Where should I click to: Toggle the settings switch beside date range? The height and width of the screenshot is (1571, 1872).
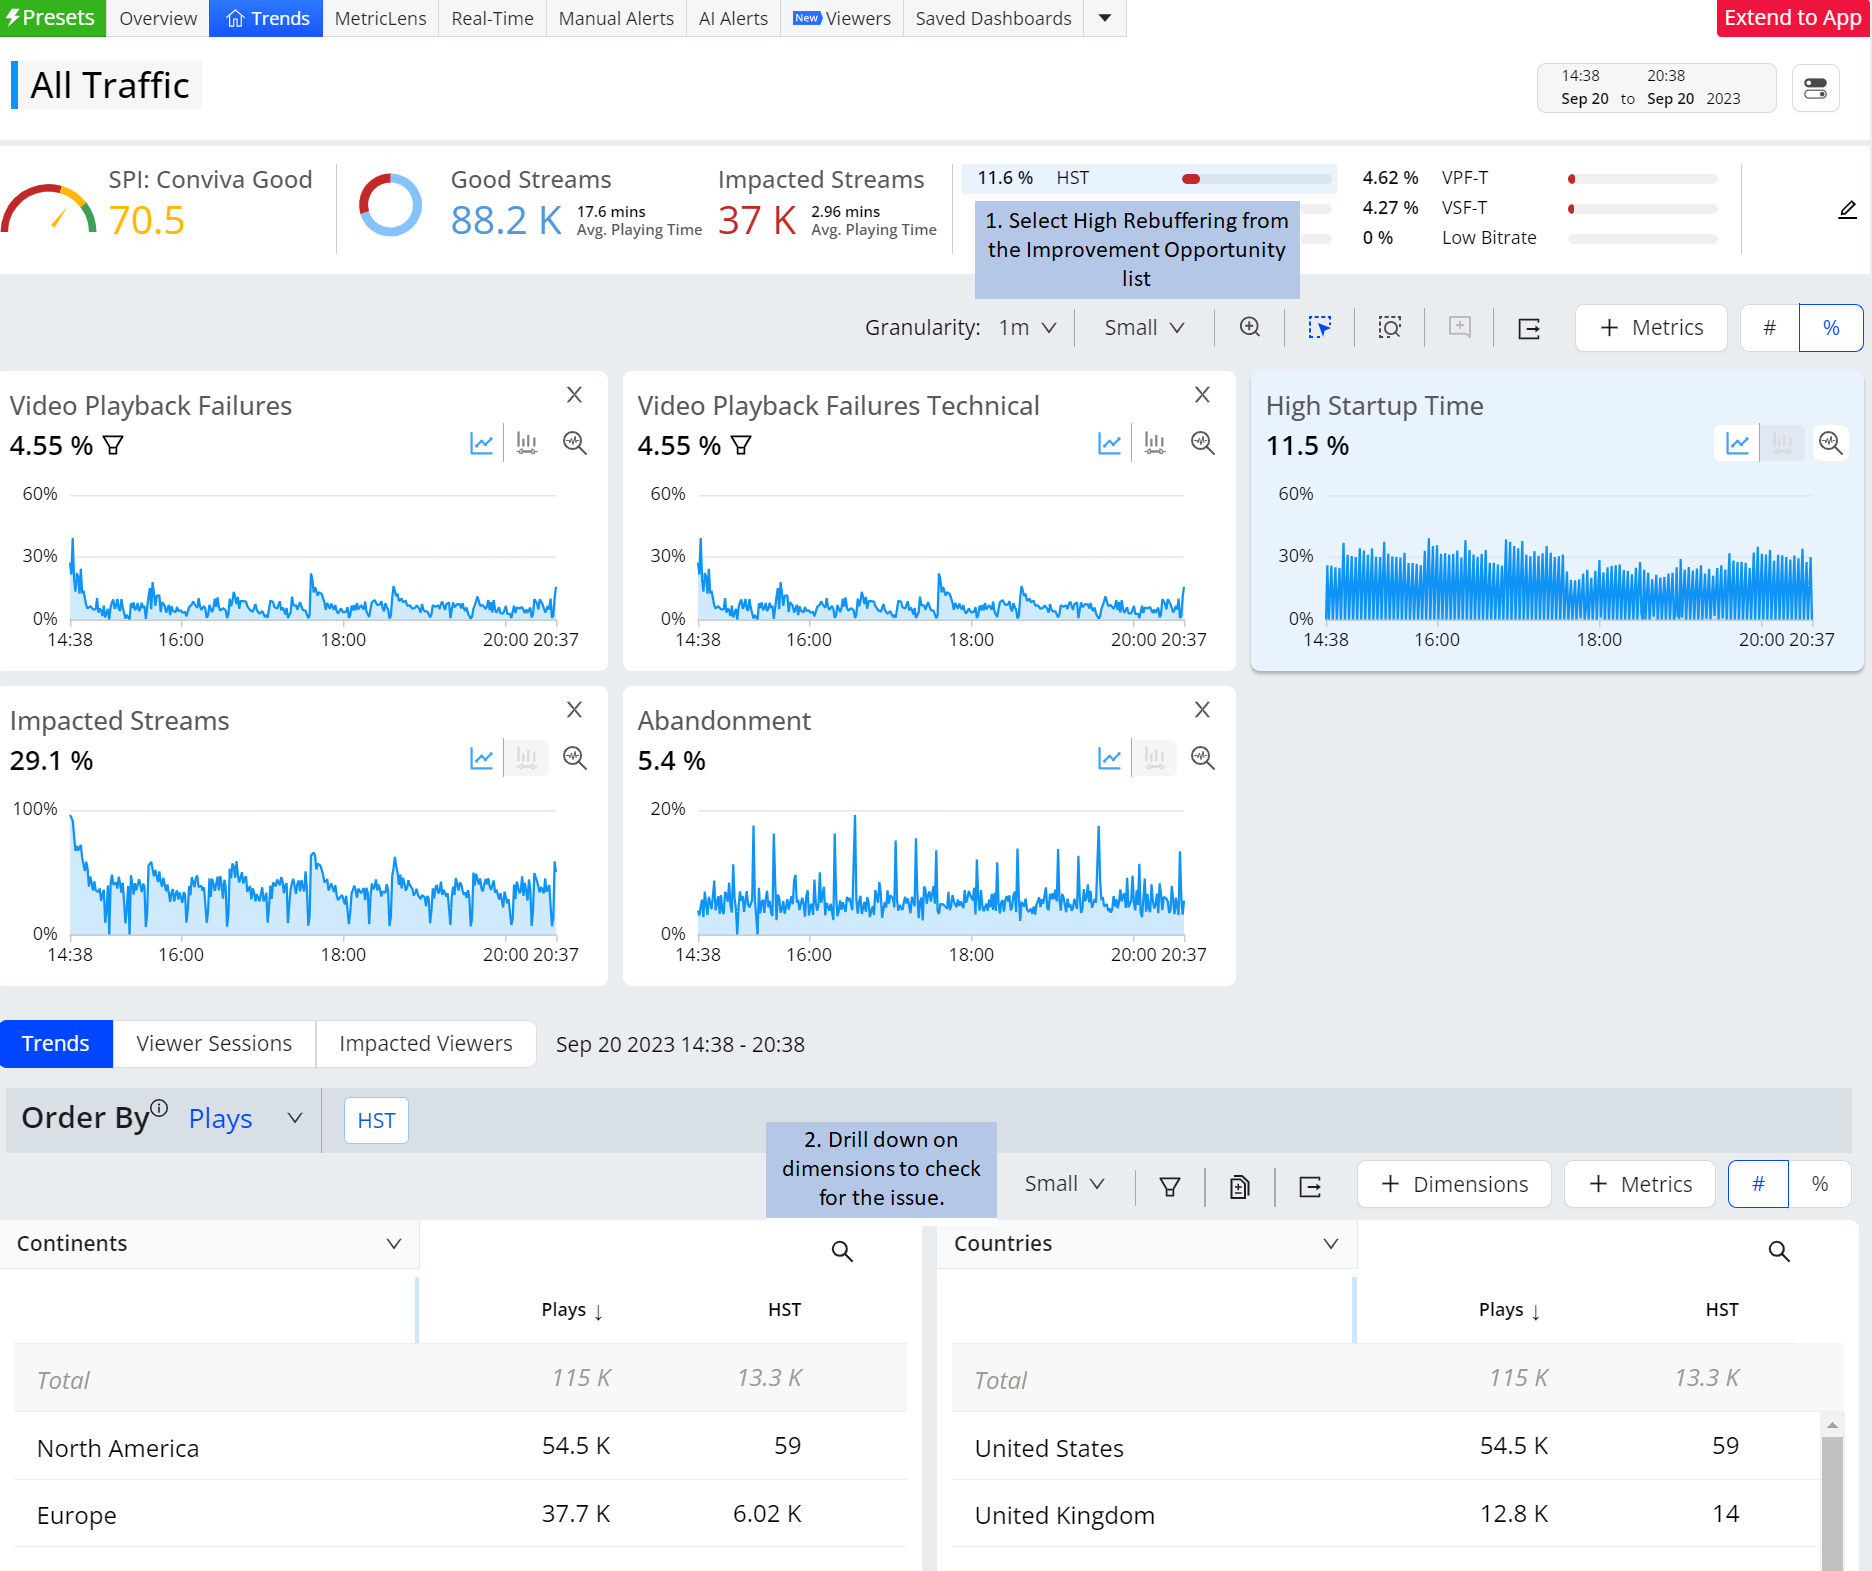pos(1816,89)
